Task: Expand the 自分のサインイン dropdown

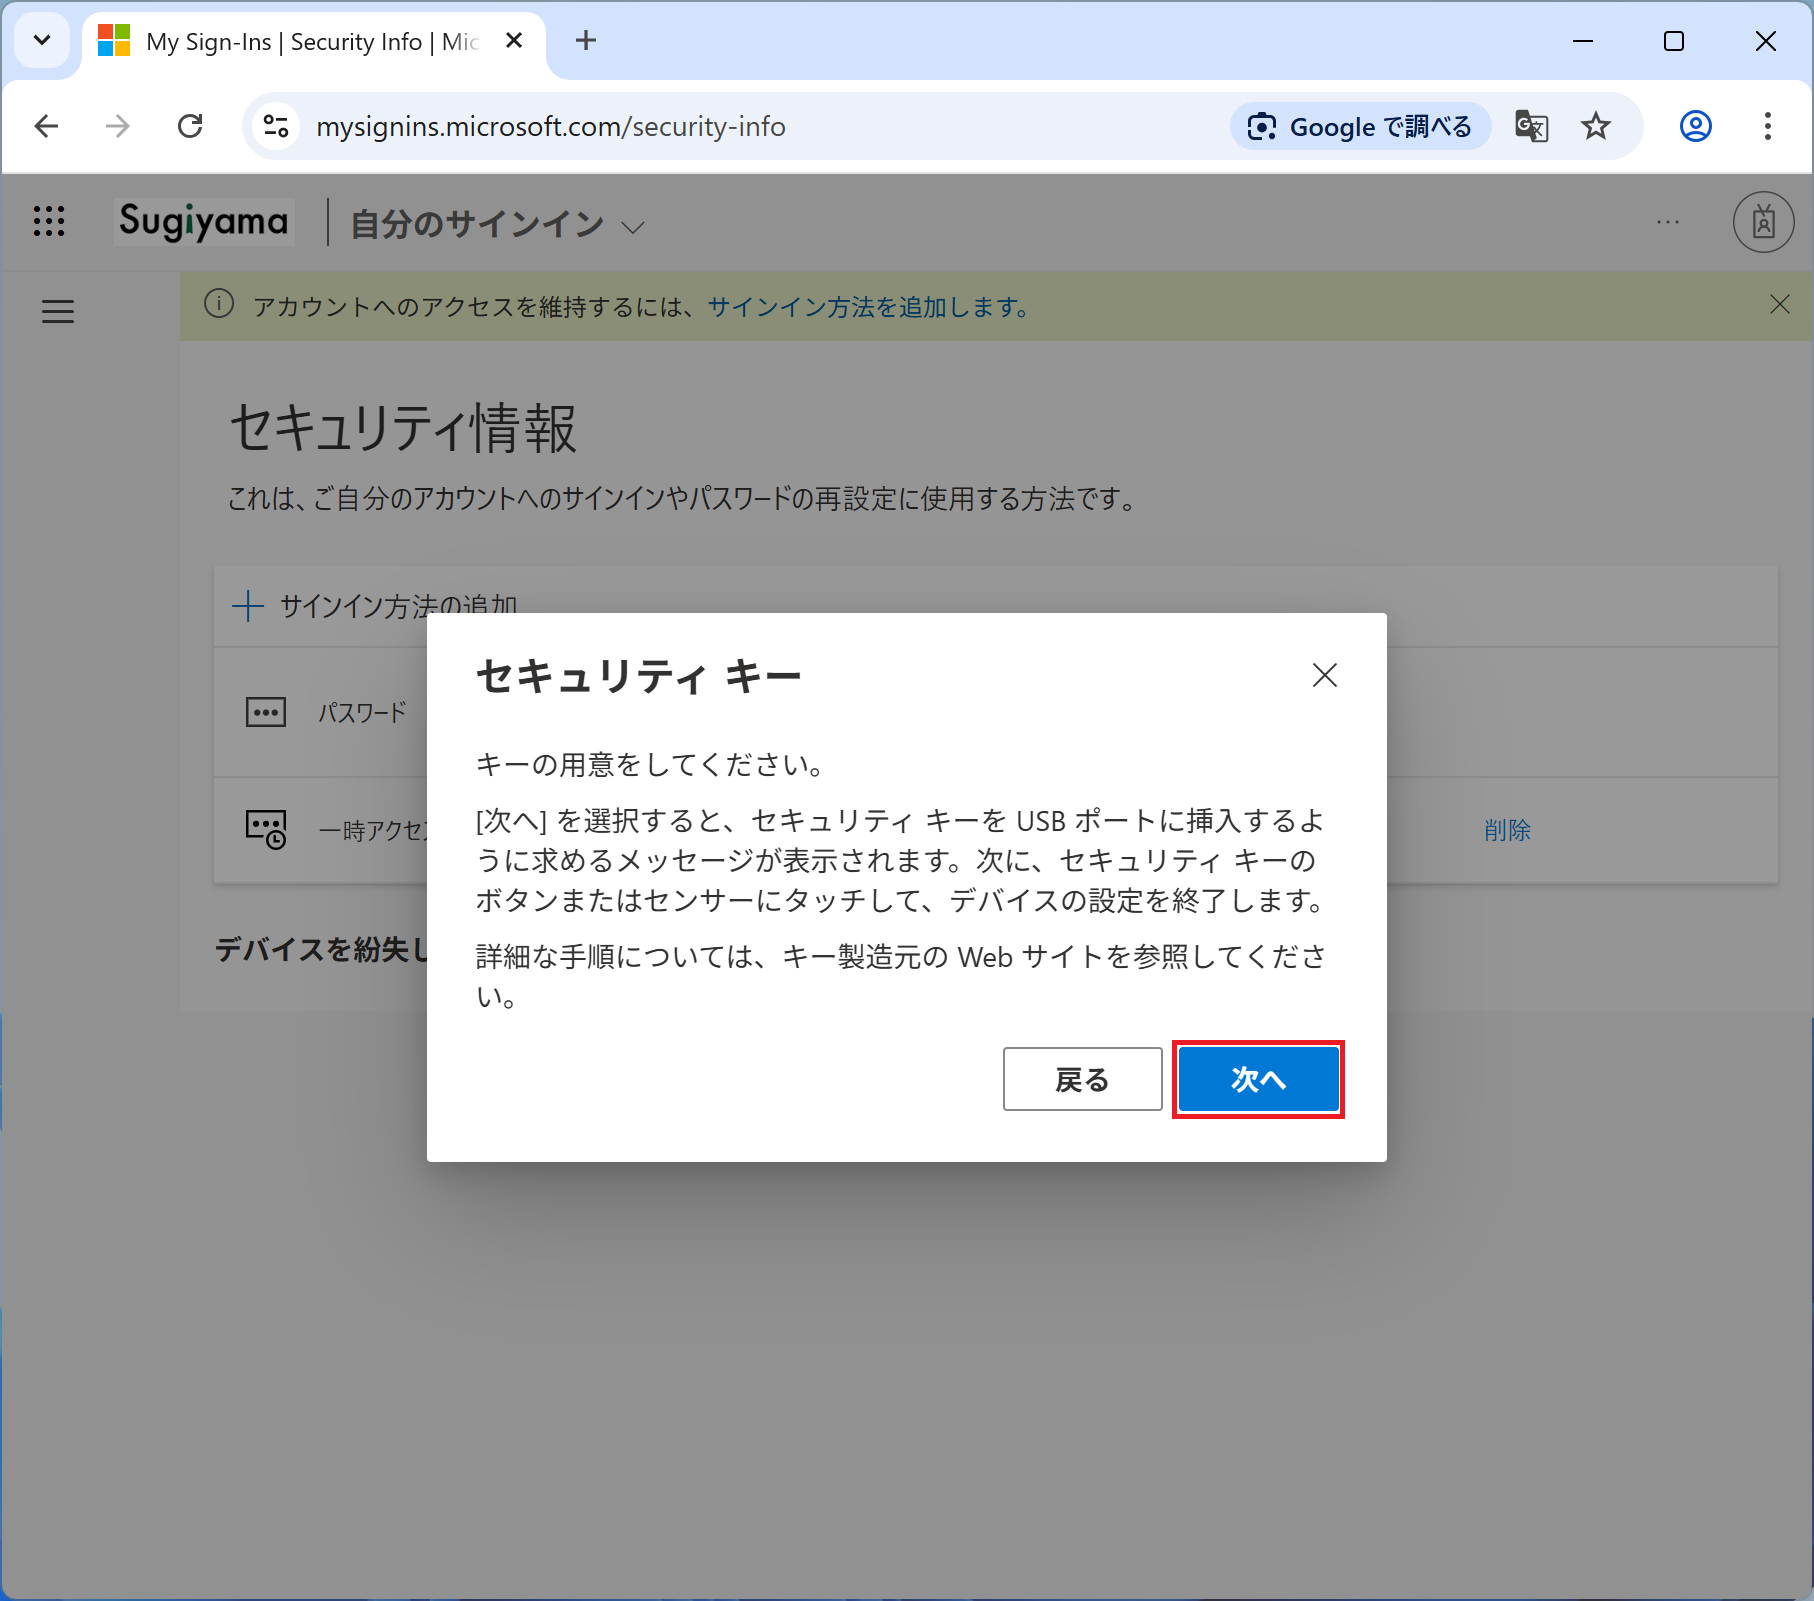Action: [x=632, y=227]
